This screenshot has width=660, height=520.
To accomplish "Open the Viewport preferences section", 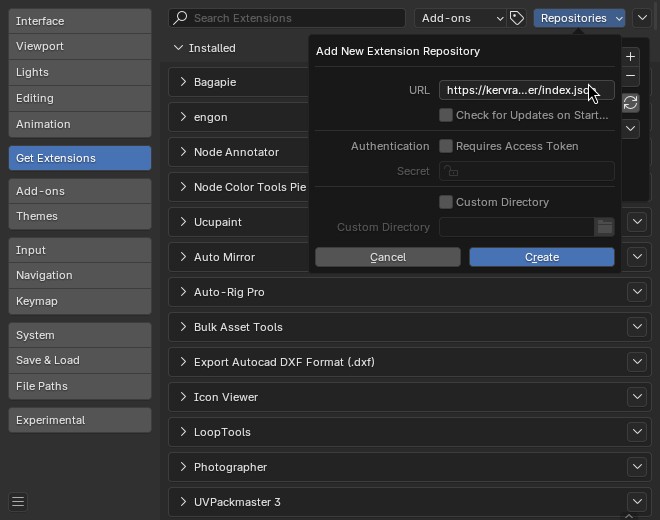I will 80,46.
